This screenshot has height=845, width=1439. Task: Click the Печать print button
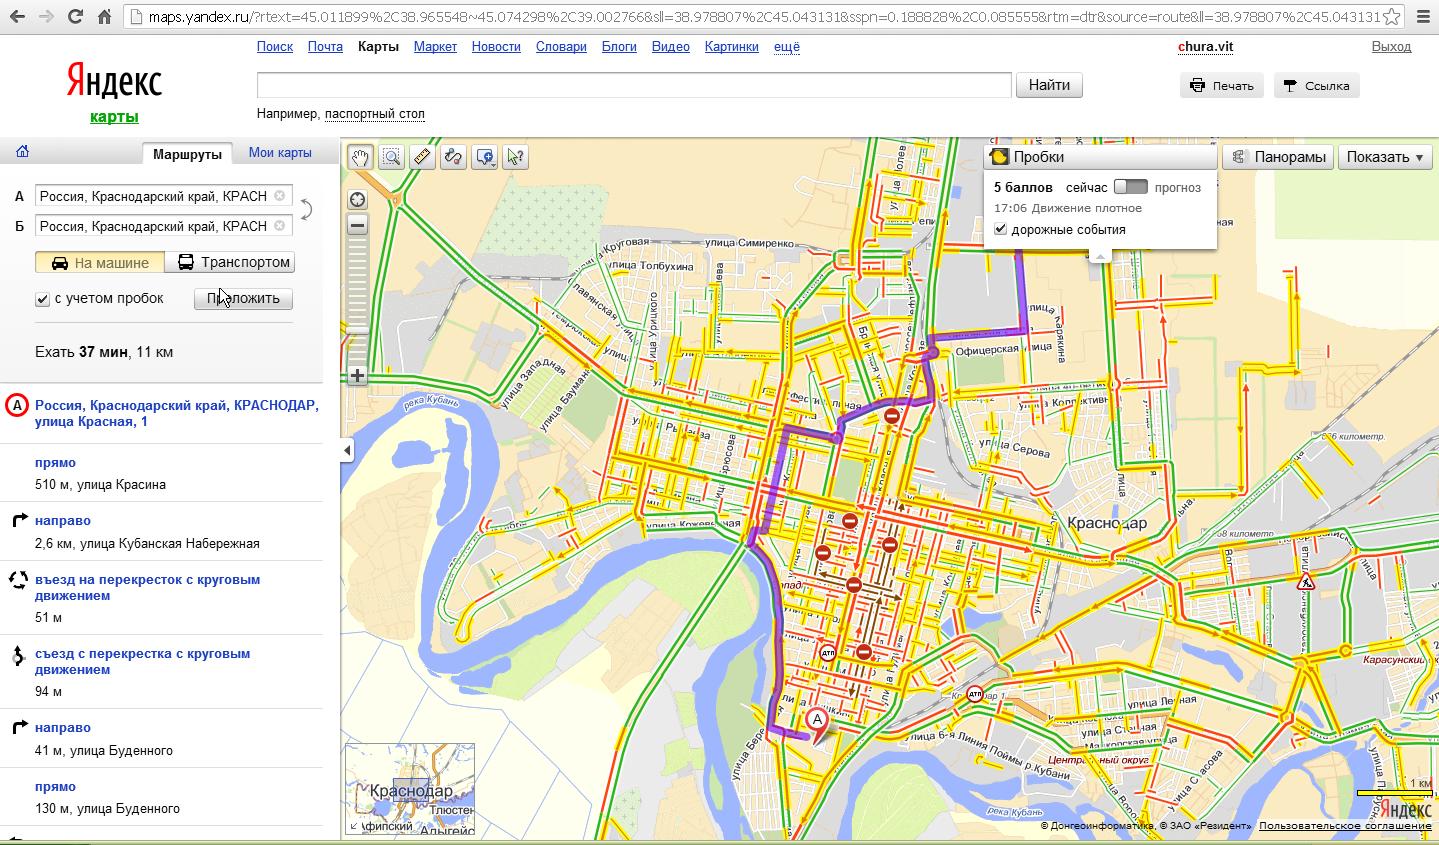tap(1222, 86)
